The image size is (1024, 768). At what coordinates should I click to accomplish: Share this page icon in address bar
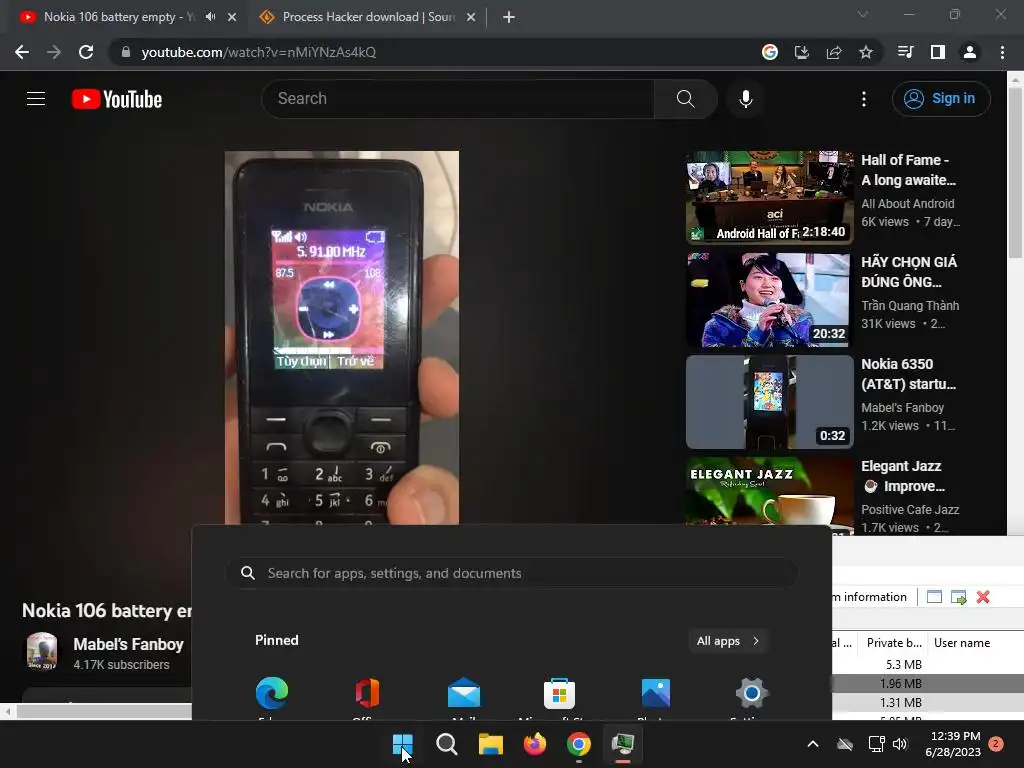834,52
